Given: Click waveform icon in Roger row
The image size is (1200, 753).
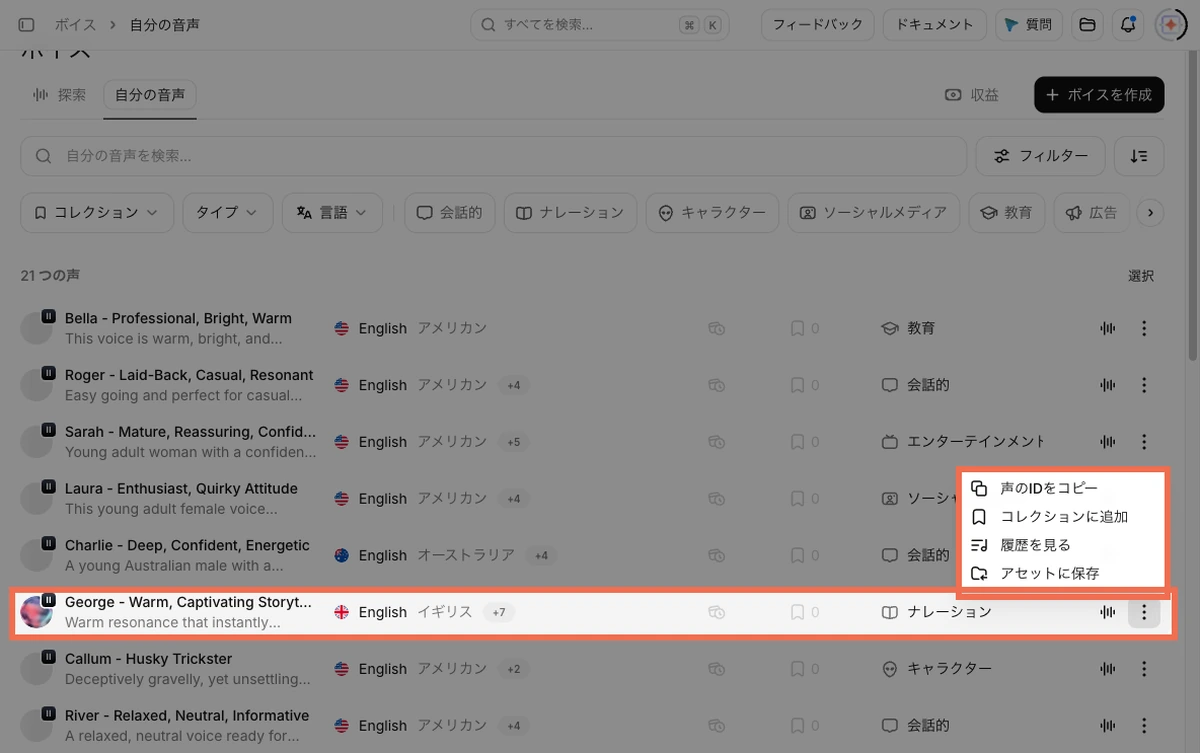Looking at the screenshot, I should pos(1107,385).
